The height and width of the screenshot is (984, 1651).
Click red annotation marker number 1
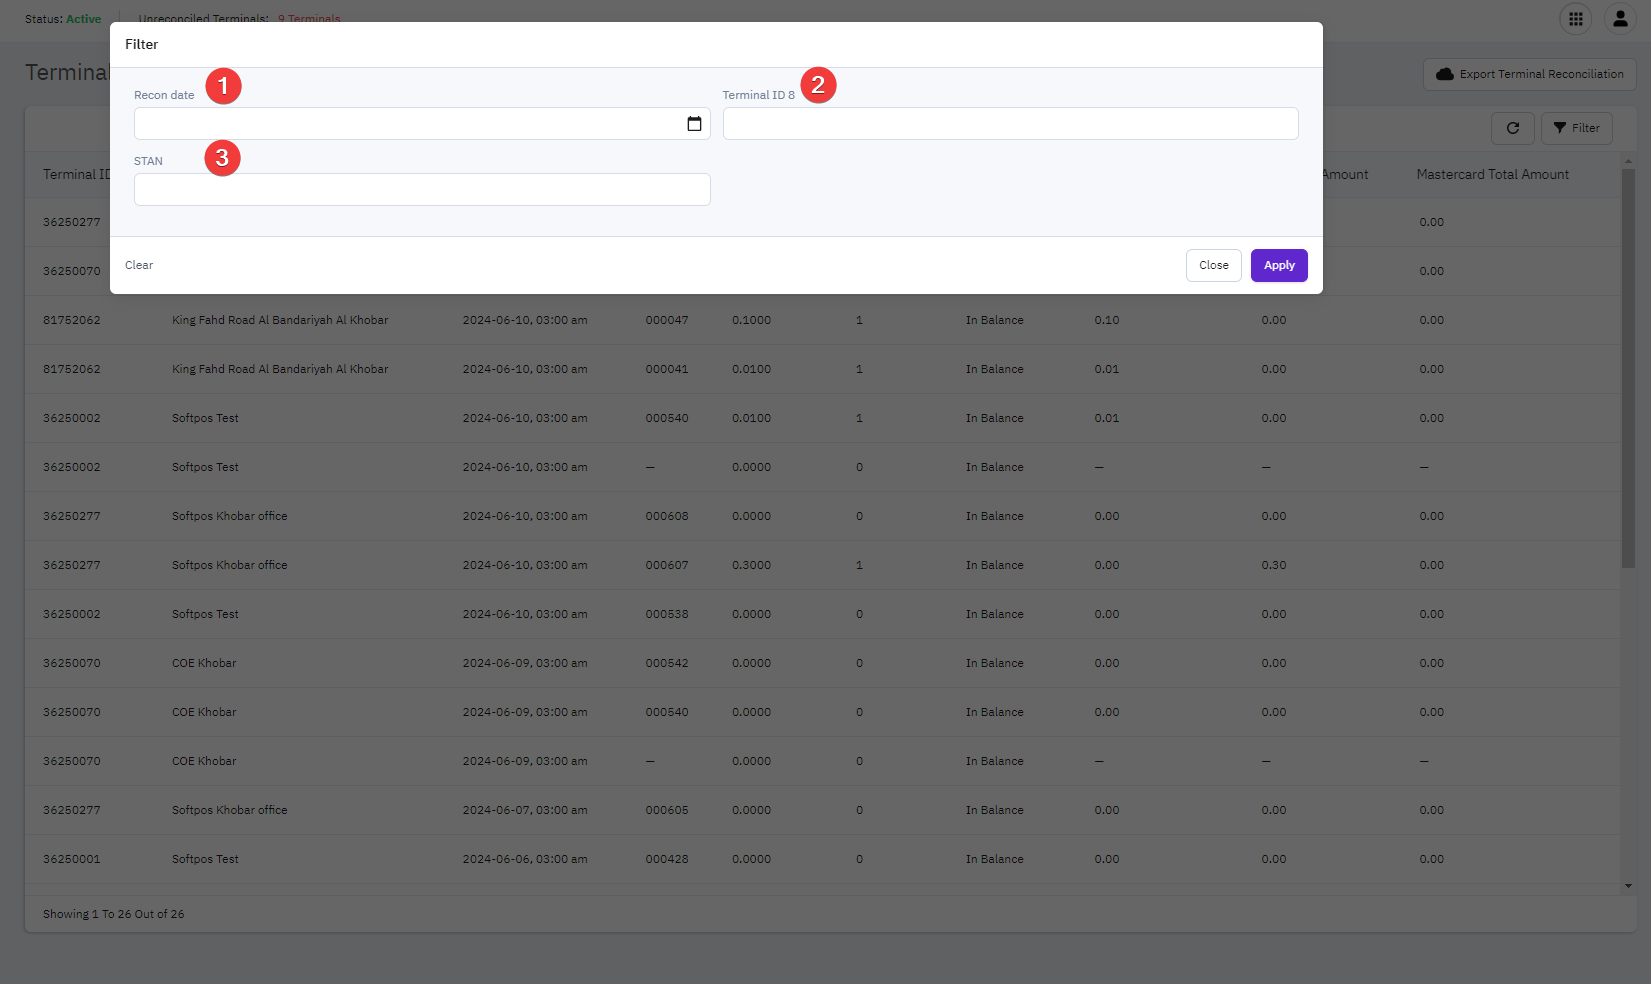[223, 86]
